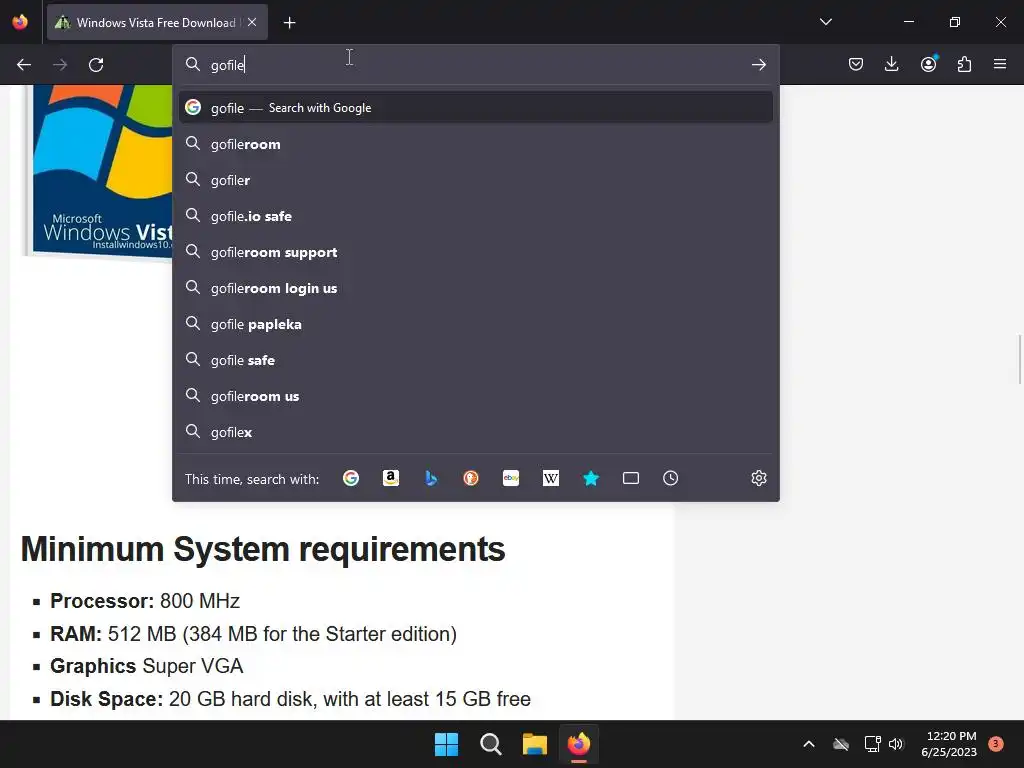Go back to the previous page
The image size is (1024, 768).
click(x=24, y=65)
